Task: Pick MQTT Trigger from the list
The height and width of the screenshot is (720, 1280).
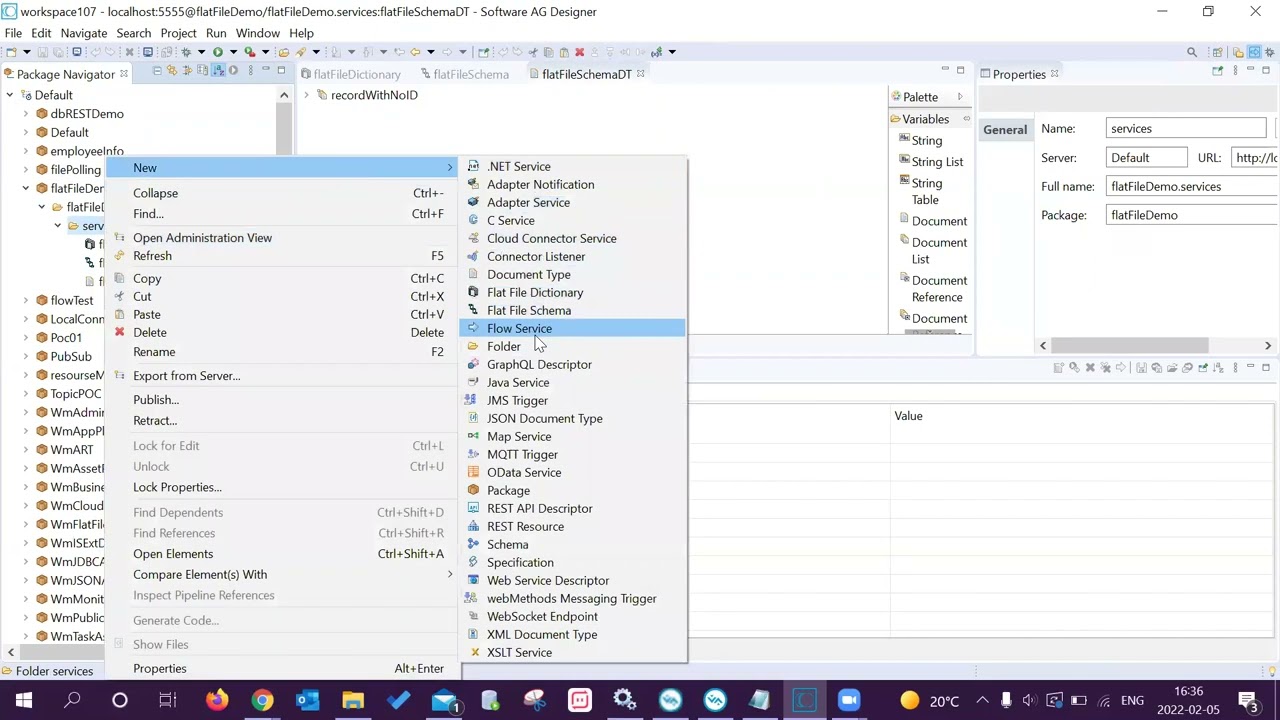Action: point(573,454)
